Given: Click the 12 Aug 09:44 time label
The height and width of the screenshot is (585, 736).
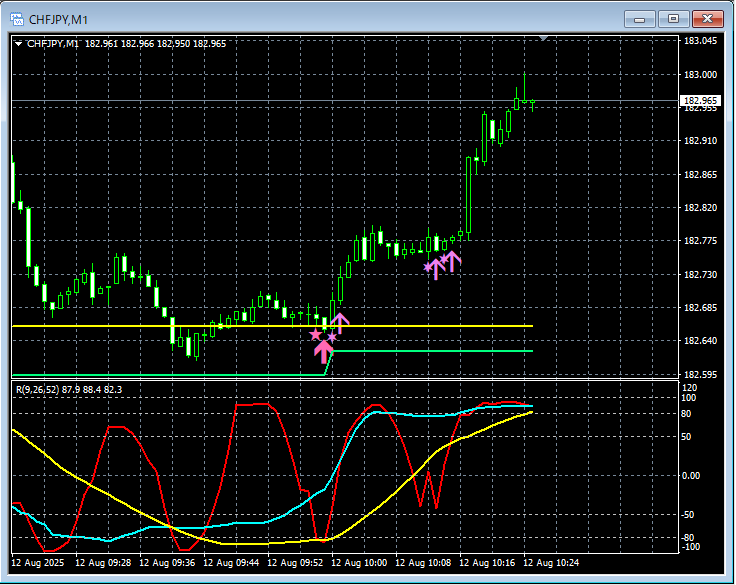Looking at the screenshot, I should tap(231, 562).
